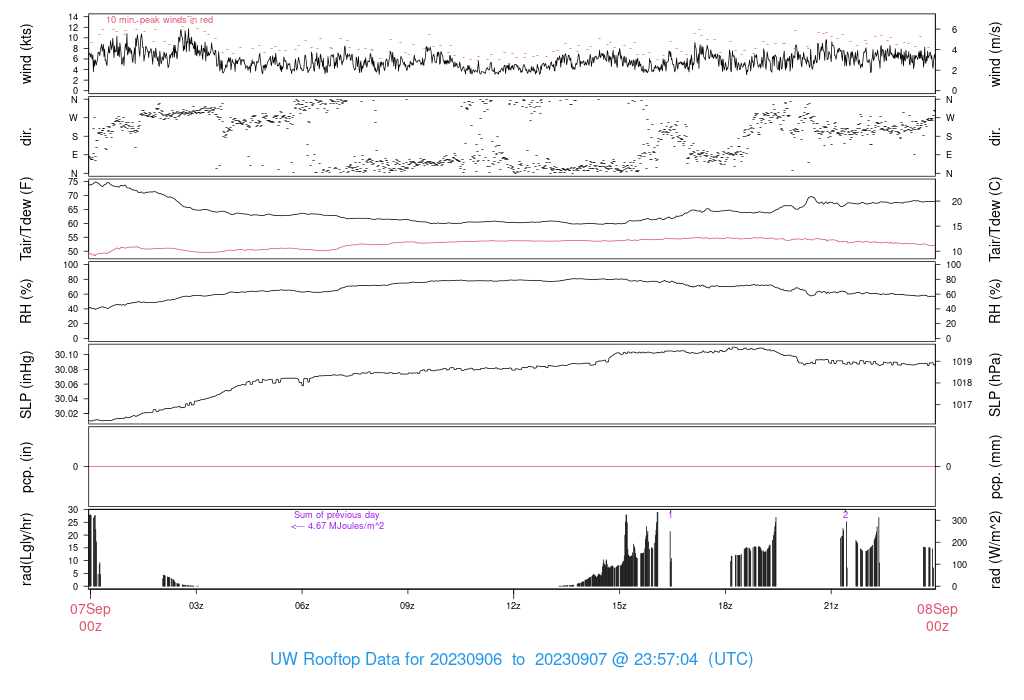
Task: Click the 'rad(Lgly/hr)' axis label
Action: pyautogui.click(x=26, y=549)
